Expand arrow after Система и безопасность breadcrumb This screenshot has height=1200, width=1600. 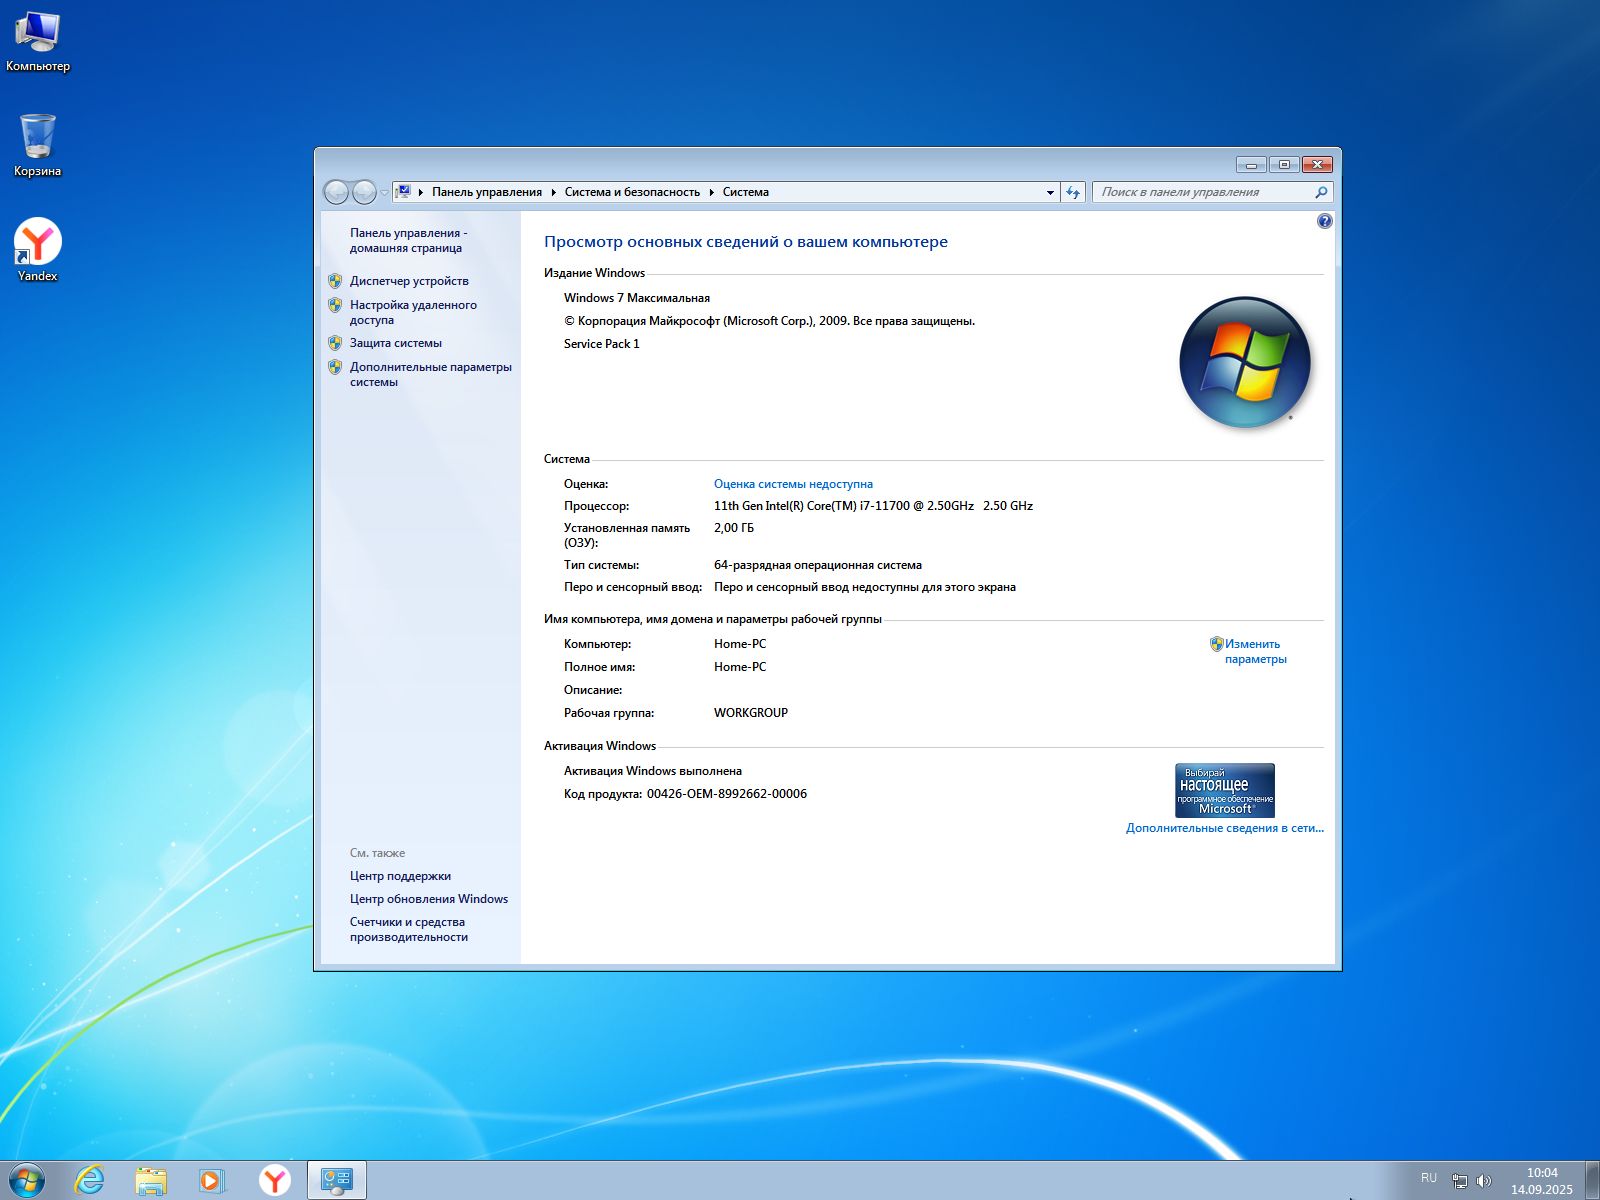coord(712,192)
